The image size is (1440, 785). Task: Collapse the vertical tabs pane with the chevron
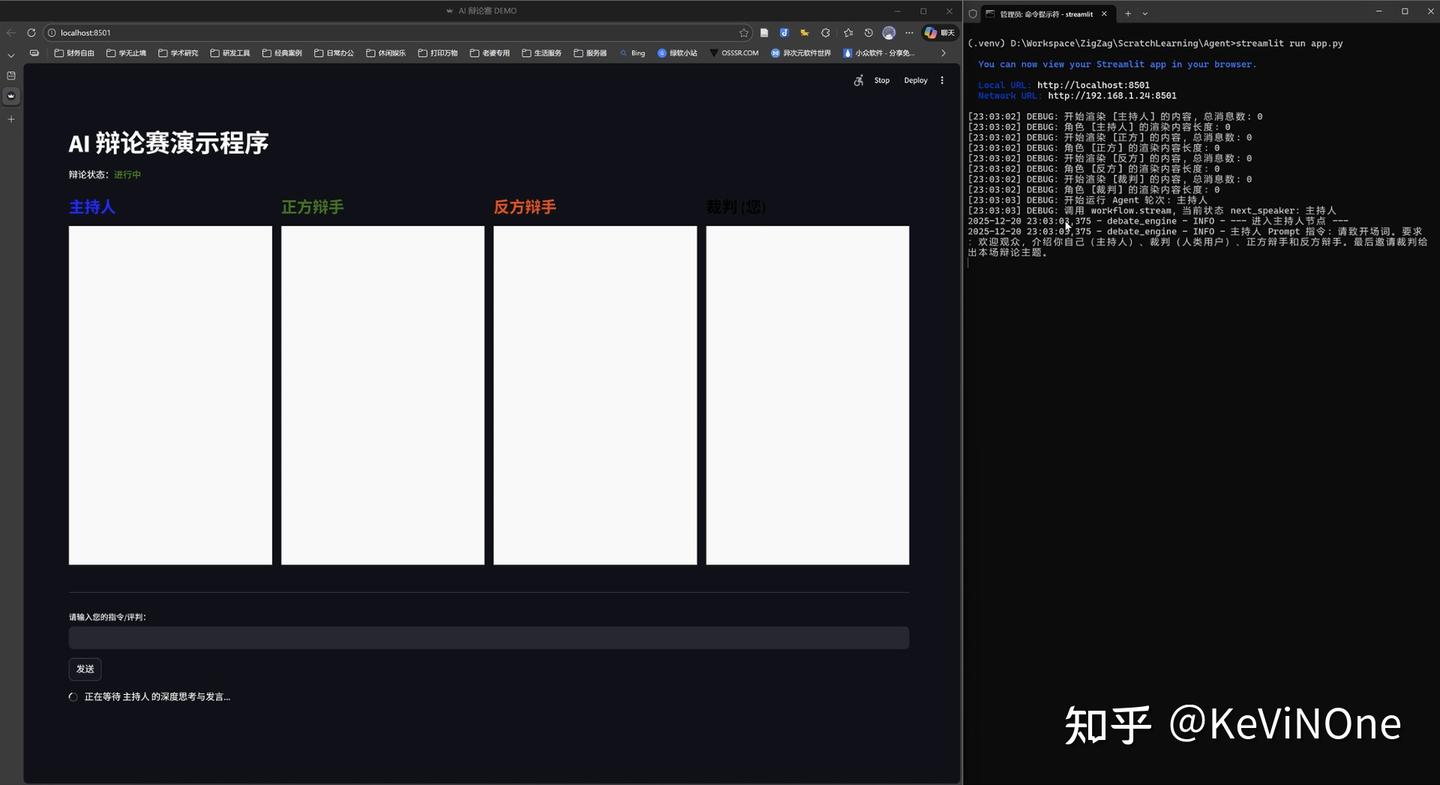11,55
